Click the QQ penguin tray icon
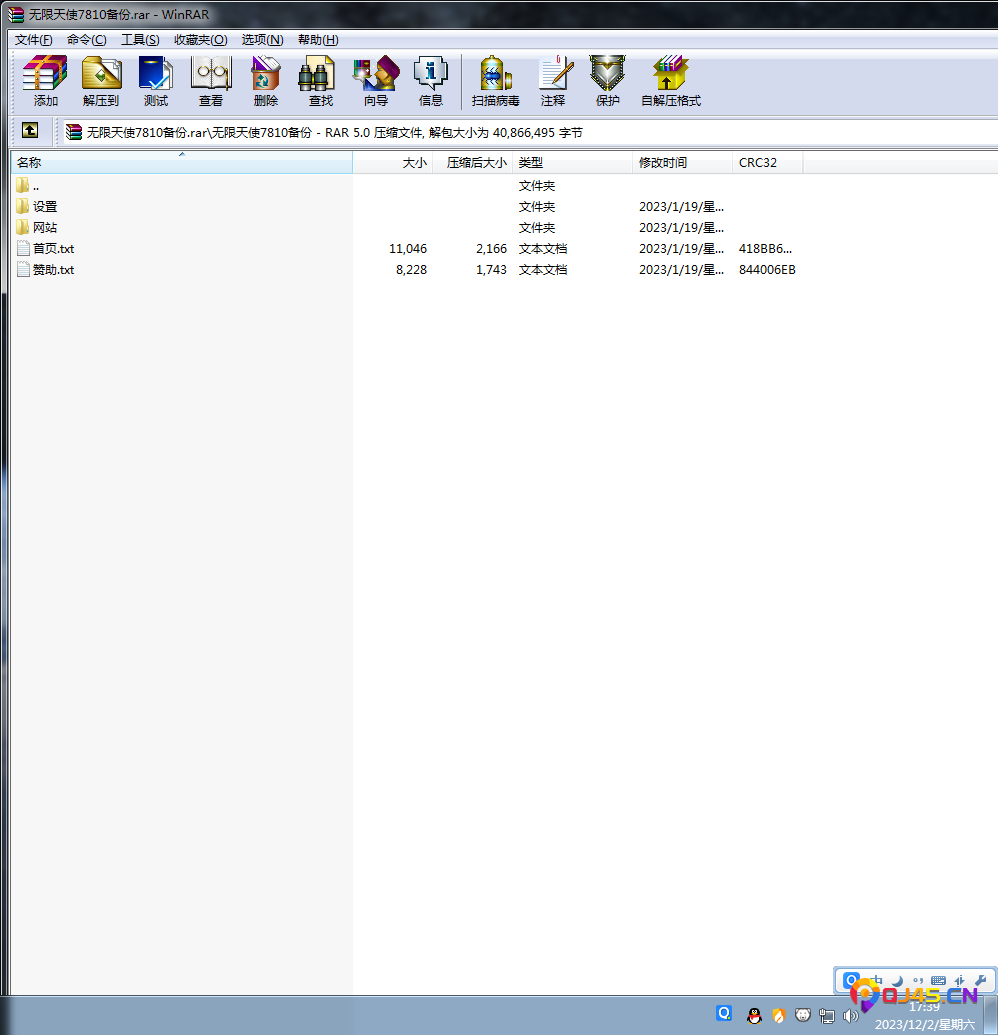Image resolution: width=998 pixels, height=1035 pixels. [x=754, y=1015]
